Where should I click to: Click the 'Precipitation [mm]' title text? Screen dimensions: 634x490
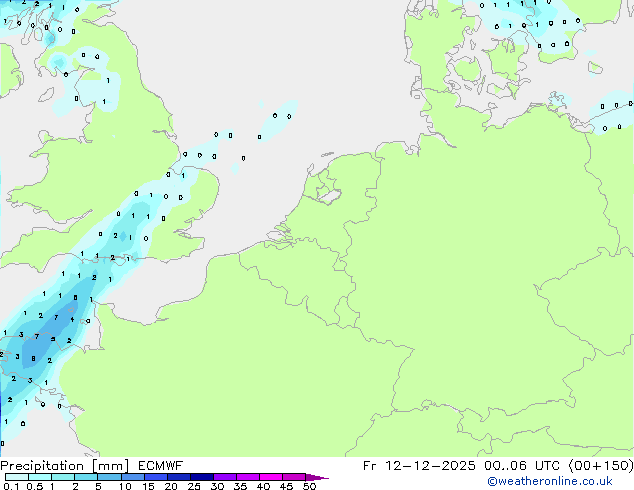pyautogui.click(x=65, y=466)
